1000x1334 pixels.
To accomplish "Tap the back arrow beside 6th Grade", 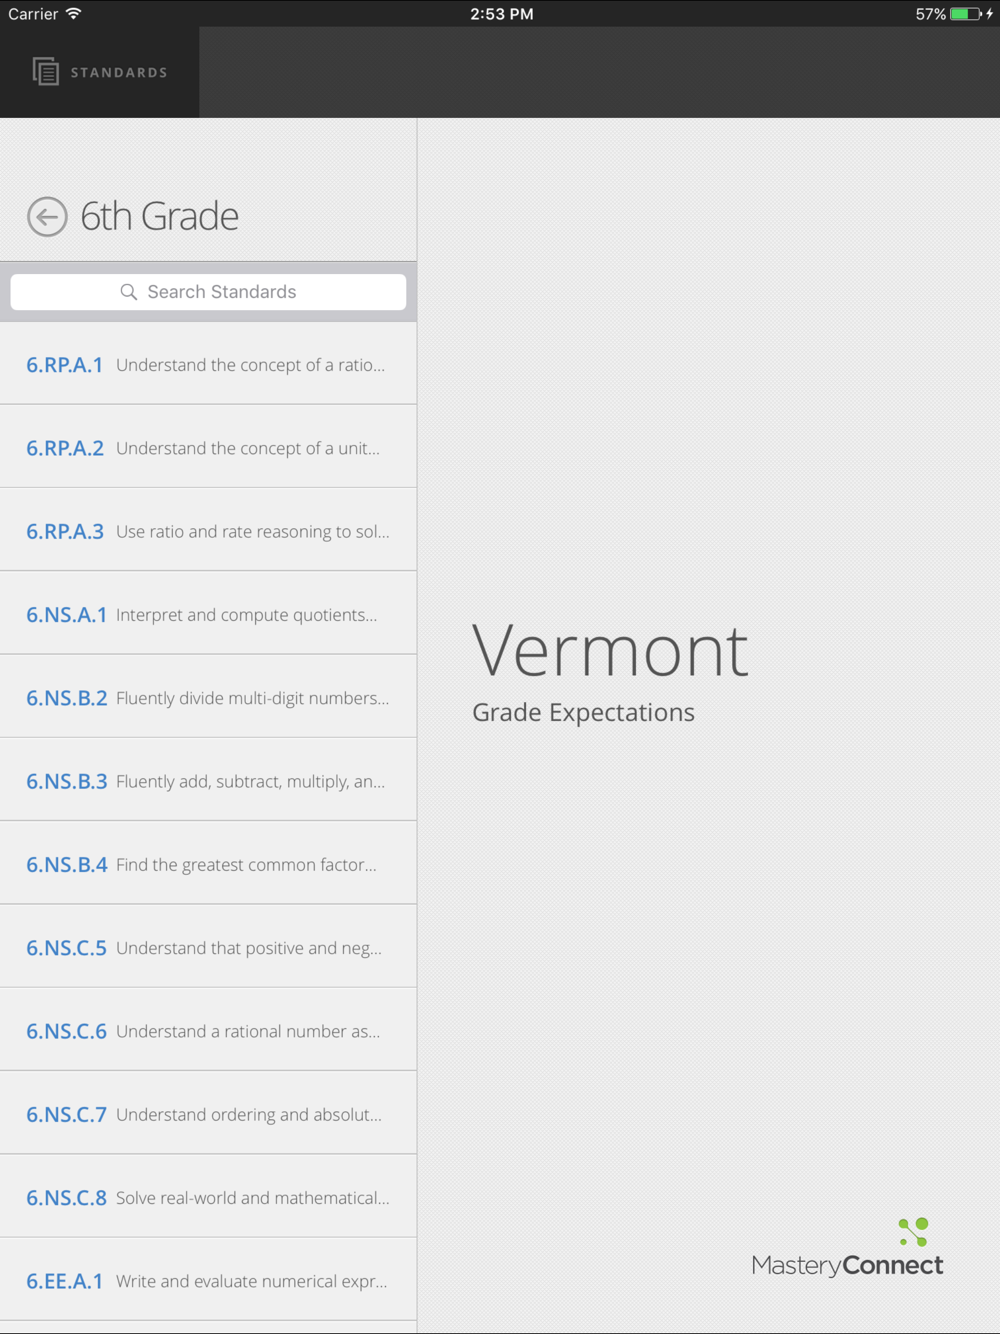I will 47,217.
